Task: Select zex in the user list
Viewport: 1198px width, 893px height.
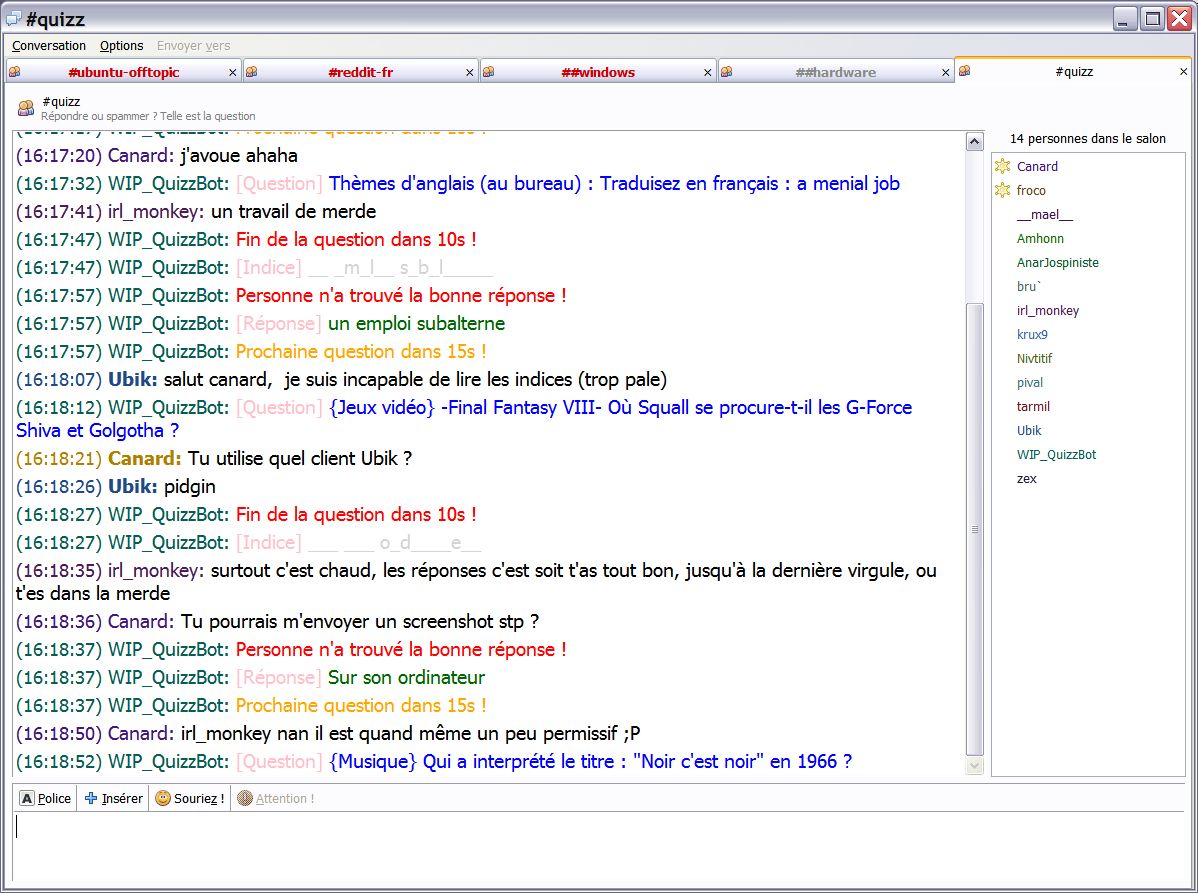Action: pos(1027,479)
